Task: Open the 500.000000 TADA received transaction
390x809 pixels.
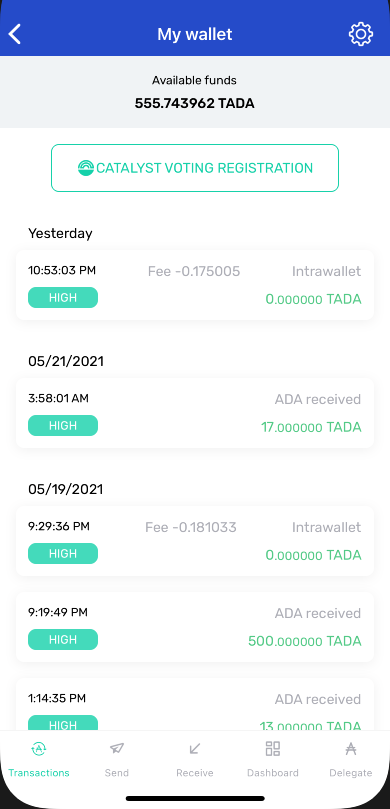Action: 195,627
